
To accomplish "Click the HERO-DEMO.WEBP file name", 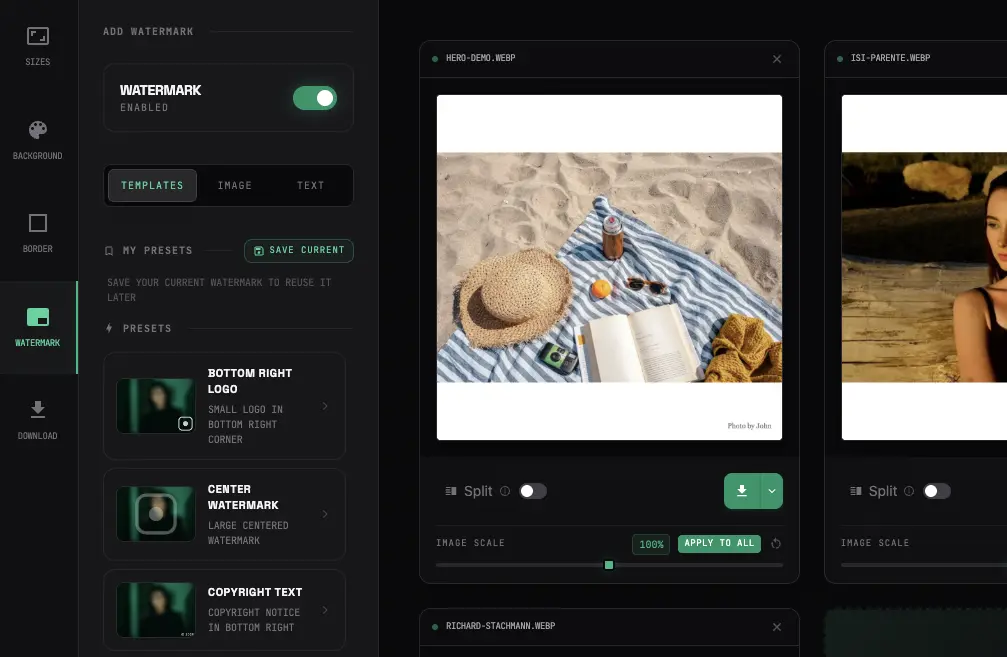I will tap(480, 58).
